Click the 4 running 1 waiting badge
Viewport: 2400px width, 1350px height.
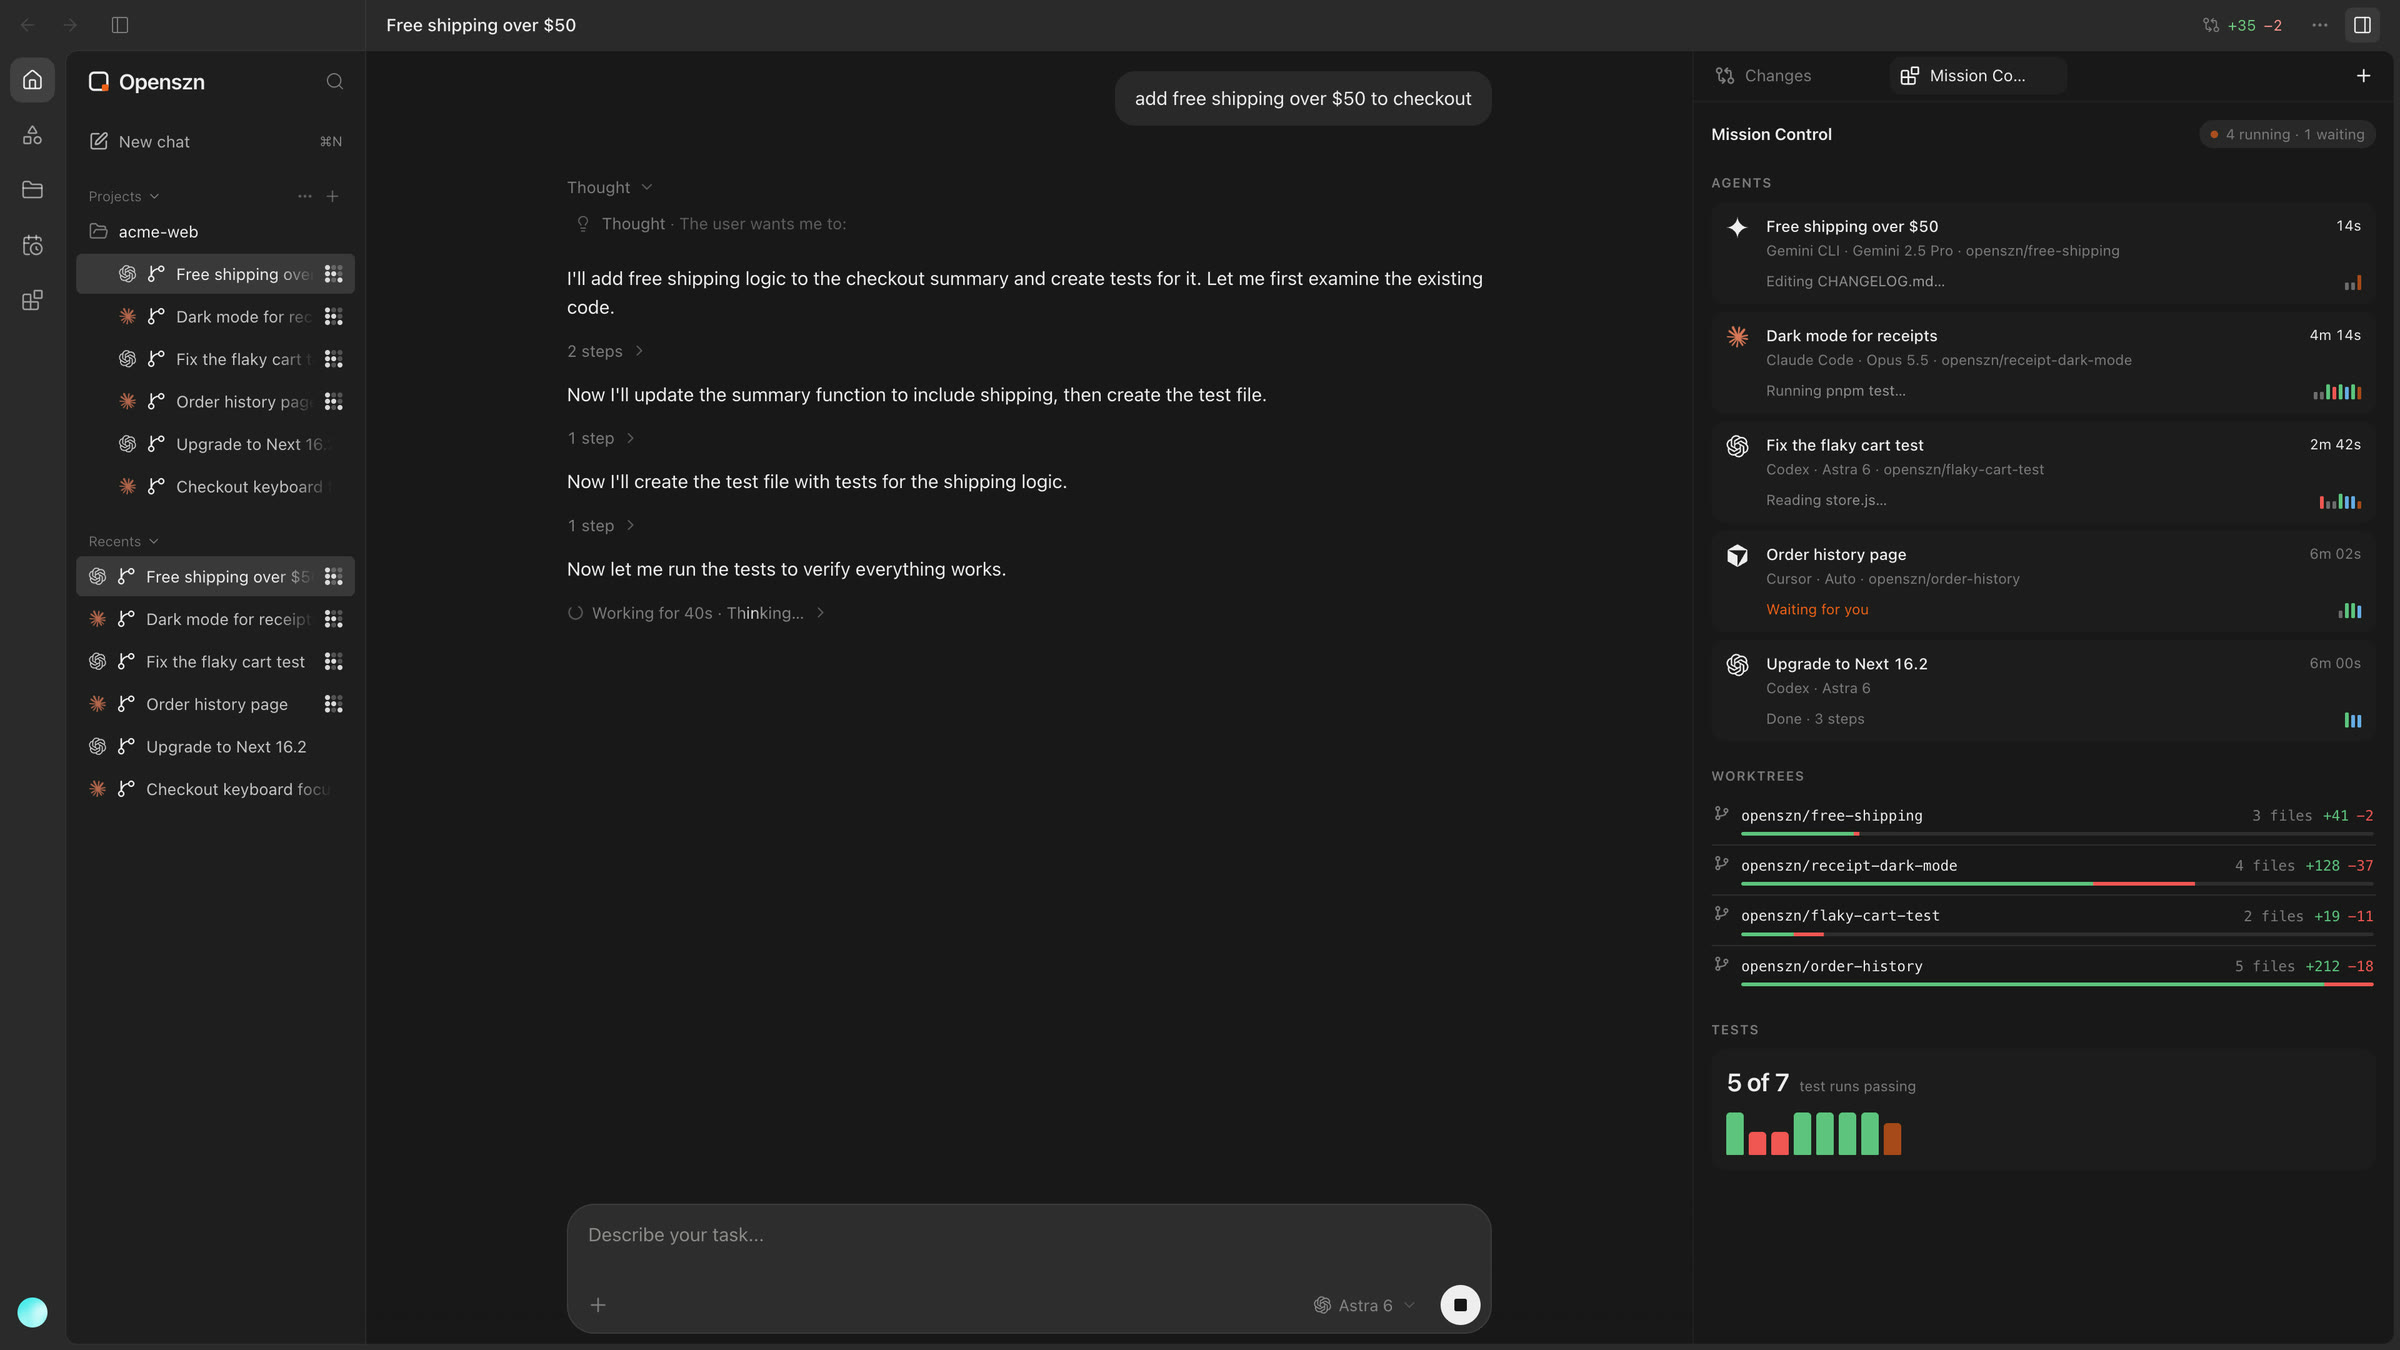2287,135
